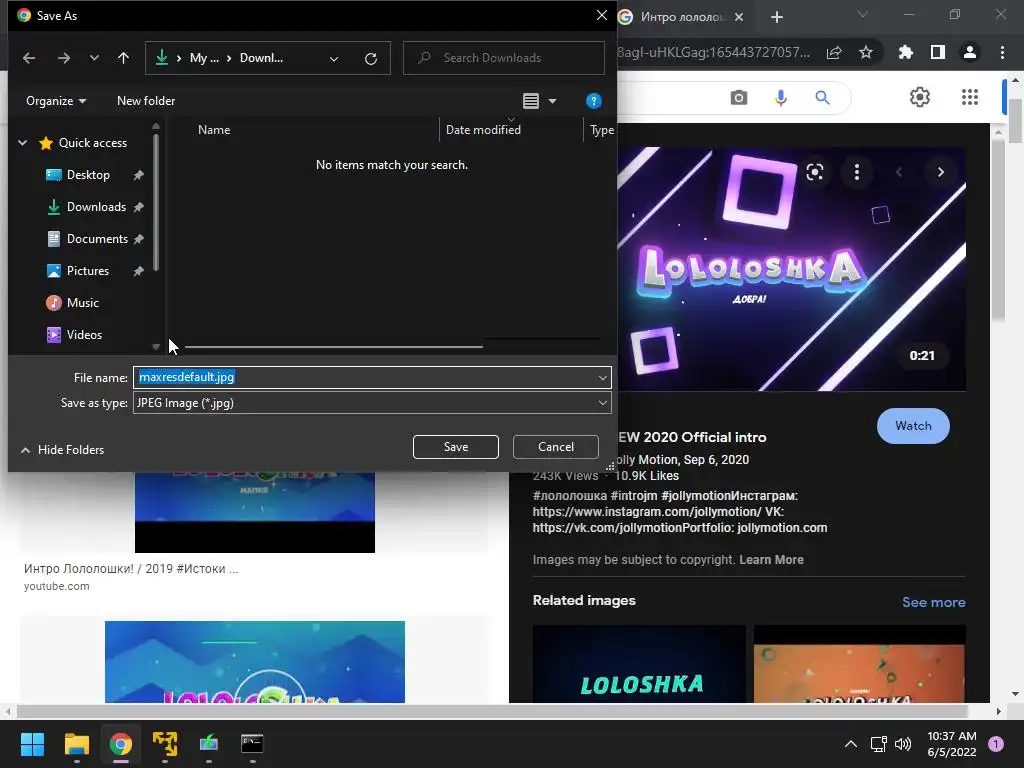
Task: Start voice search microphone icon
Action: pos(780,98)
